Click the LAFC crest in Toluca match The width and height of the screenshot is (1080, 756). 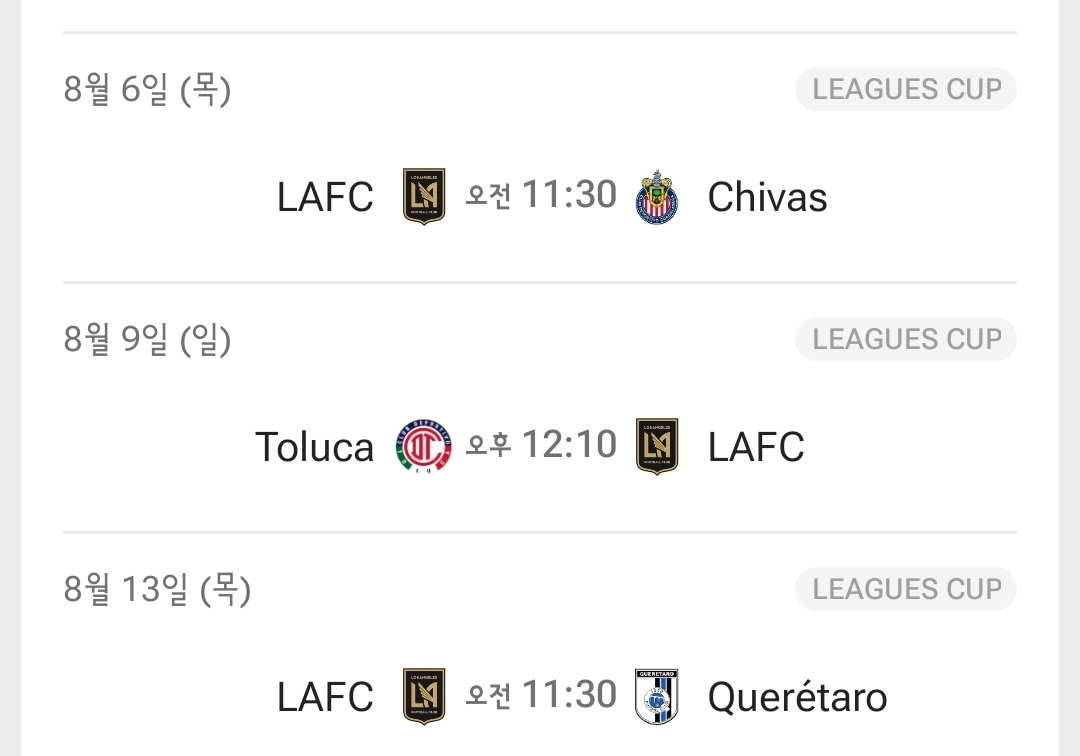[x=656, y=446]
